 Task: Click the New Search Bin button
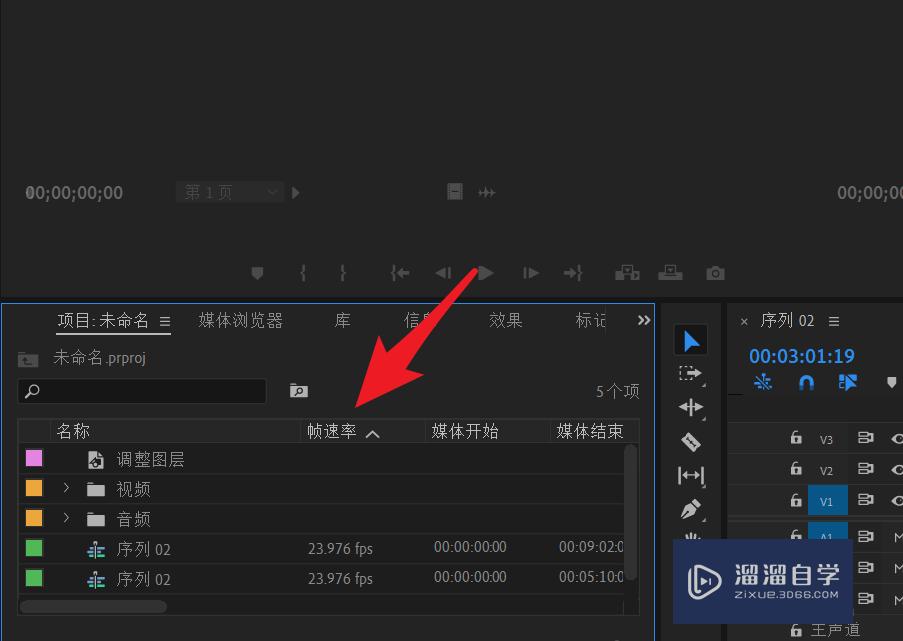[x=297, y=390]
